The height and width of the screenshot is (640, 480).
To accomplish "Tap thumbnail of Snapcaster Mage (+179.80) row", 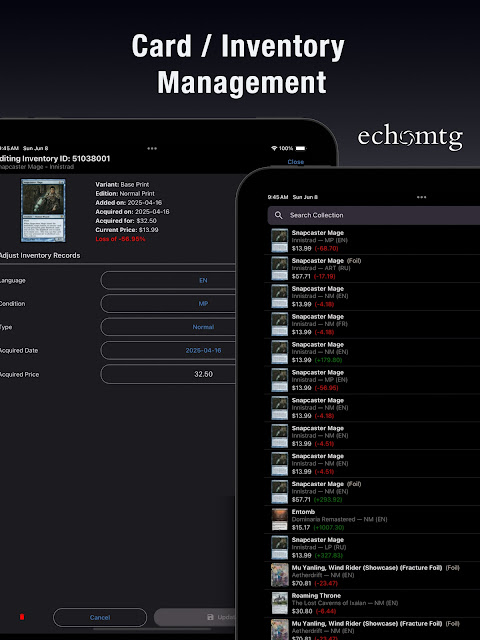I will [280, 352].
